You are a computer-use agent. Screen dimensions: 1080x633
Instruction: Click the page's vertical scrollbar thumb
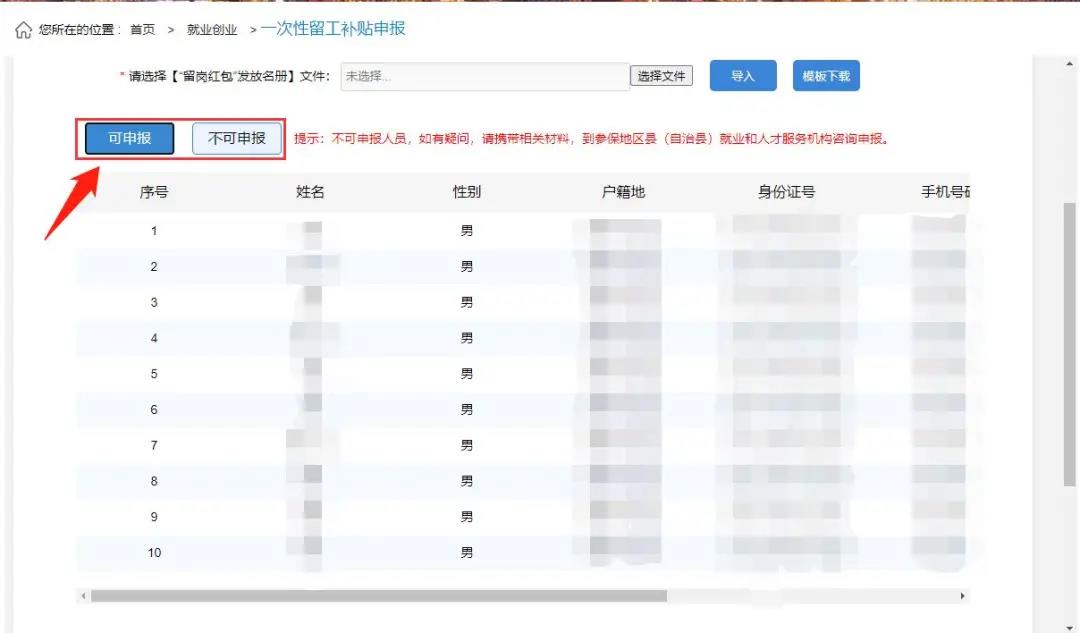pos(1069,340)
